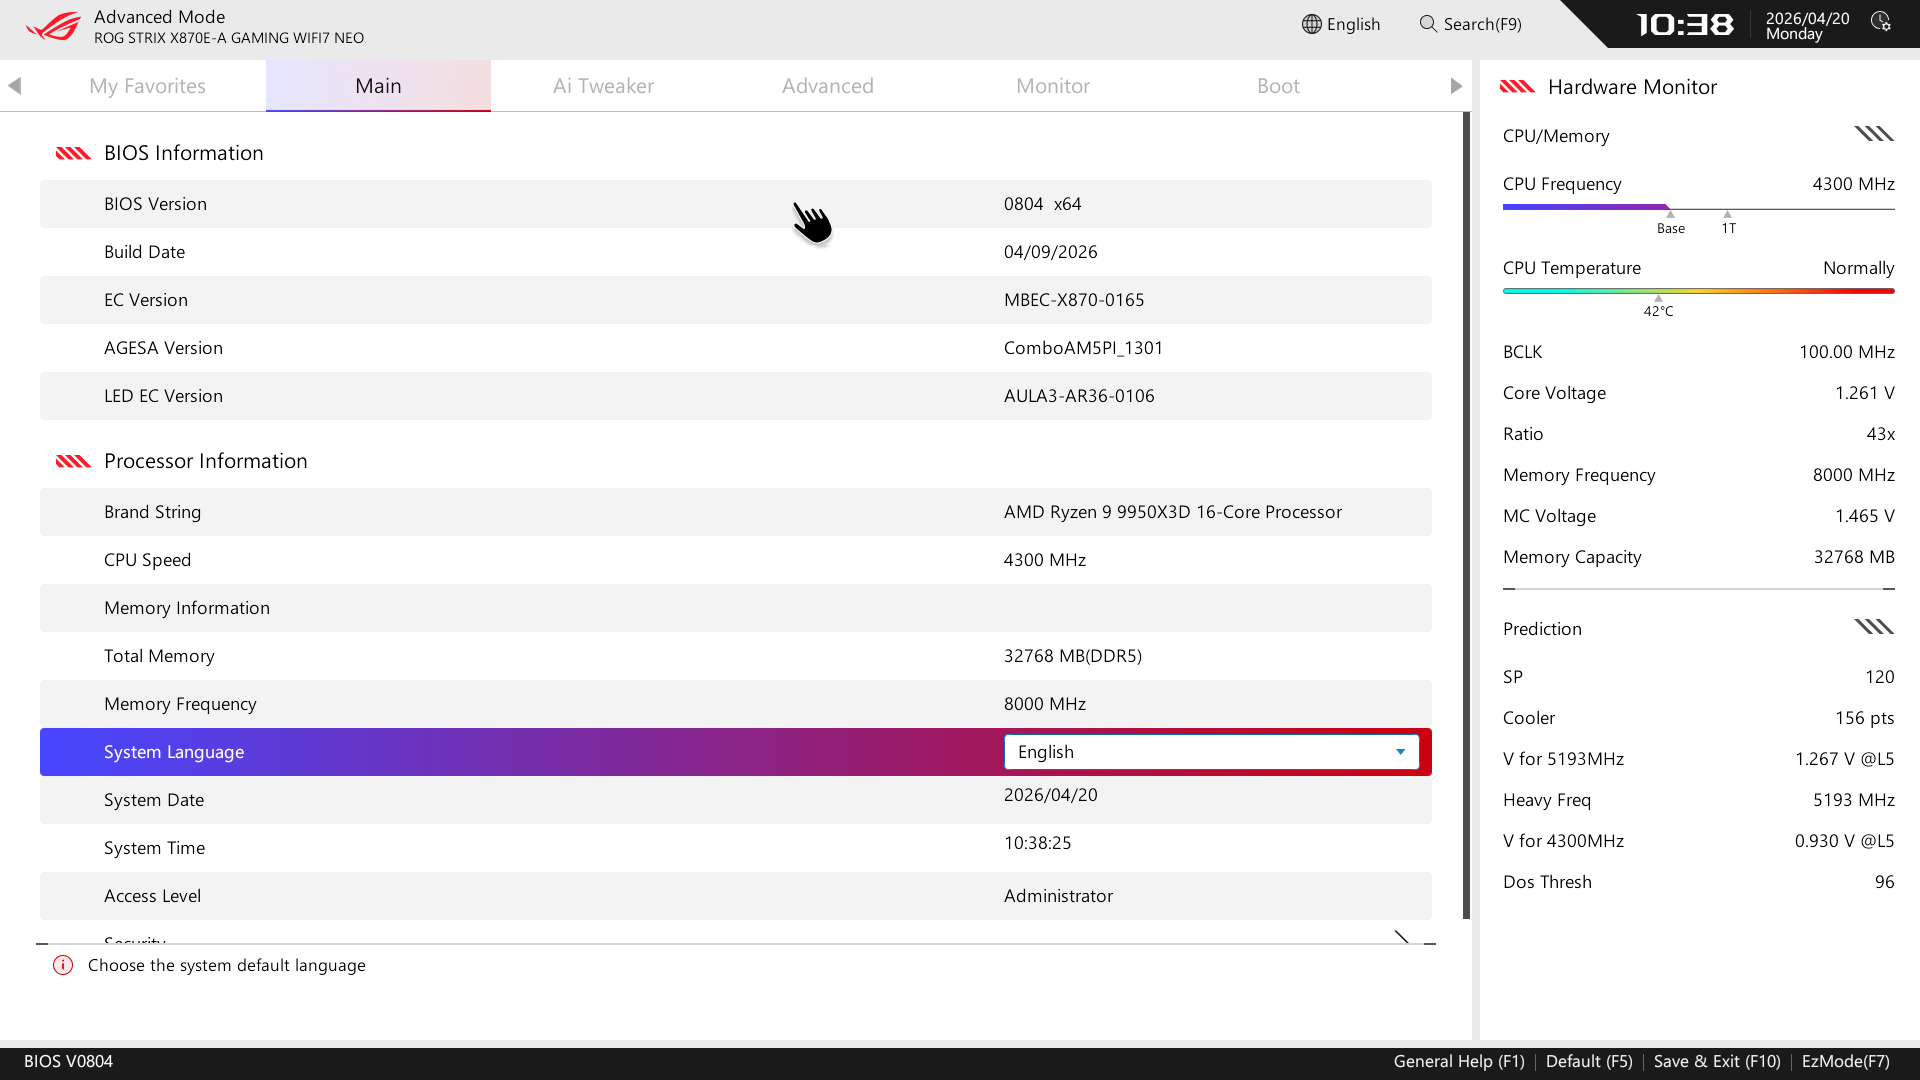Click the ROG logo icon

pyautogui.click(x=53, y=26)
